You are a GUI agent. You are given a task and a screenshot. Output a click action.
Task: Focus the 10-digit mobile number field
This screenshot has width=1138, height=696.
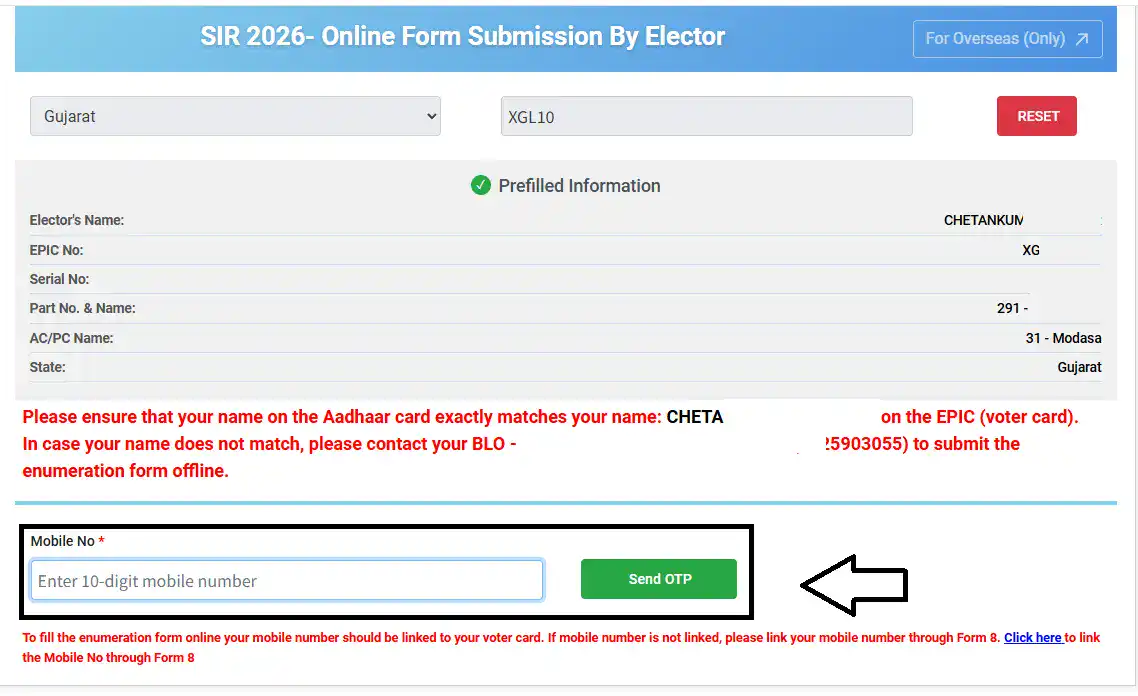click(287, 580)
